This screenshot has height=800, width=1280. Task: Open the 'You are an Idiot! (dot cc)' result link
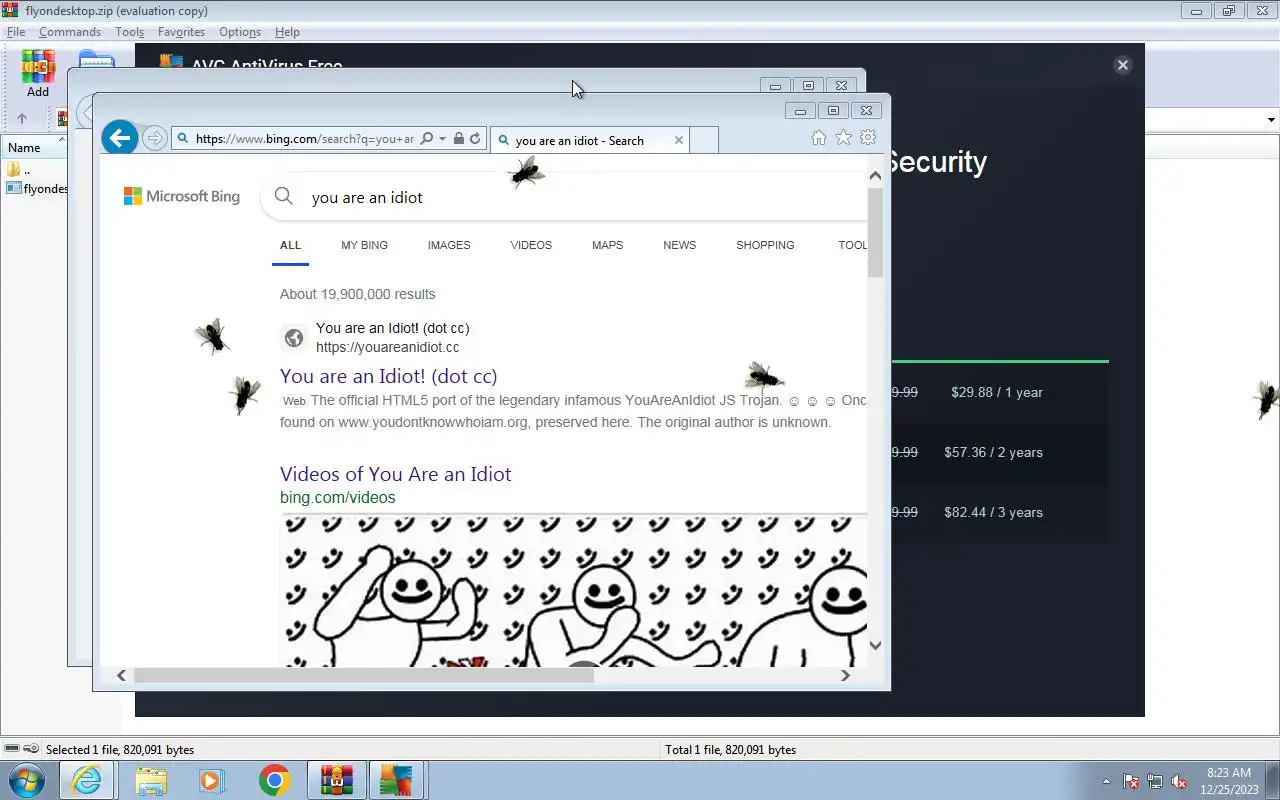[388, 376]
